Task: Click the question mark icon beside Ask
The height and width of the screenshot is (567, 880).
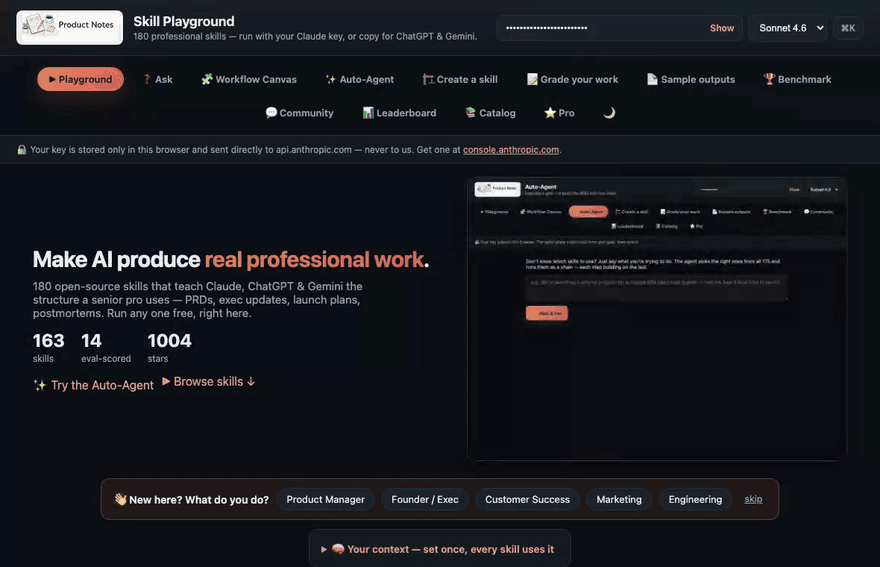Action: tap(147, 79)
